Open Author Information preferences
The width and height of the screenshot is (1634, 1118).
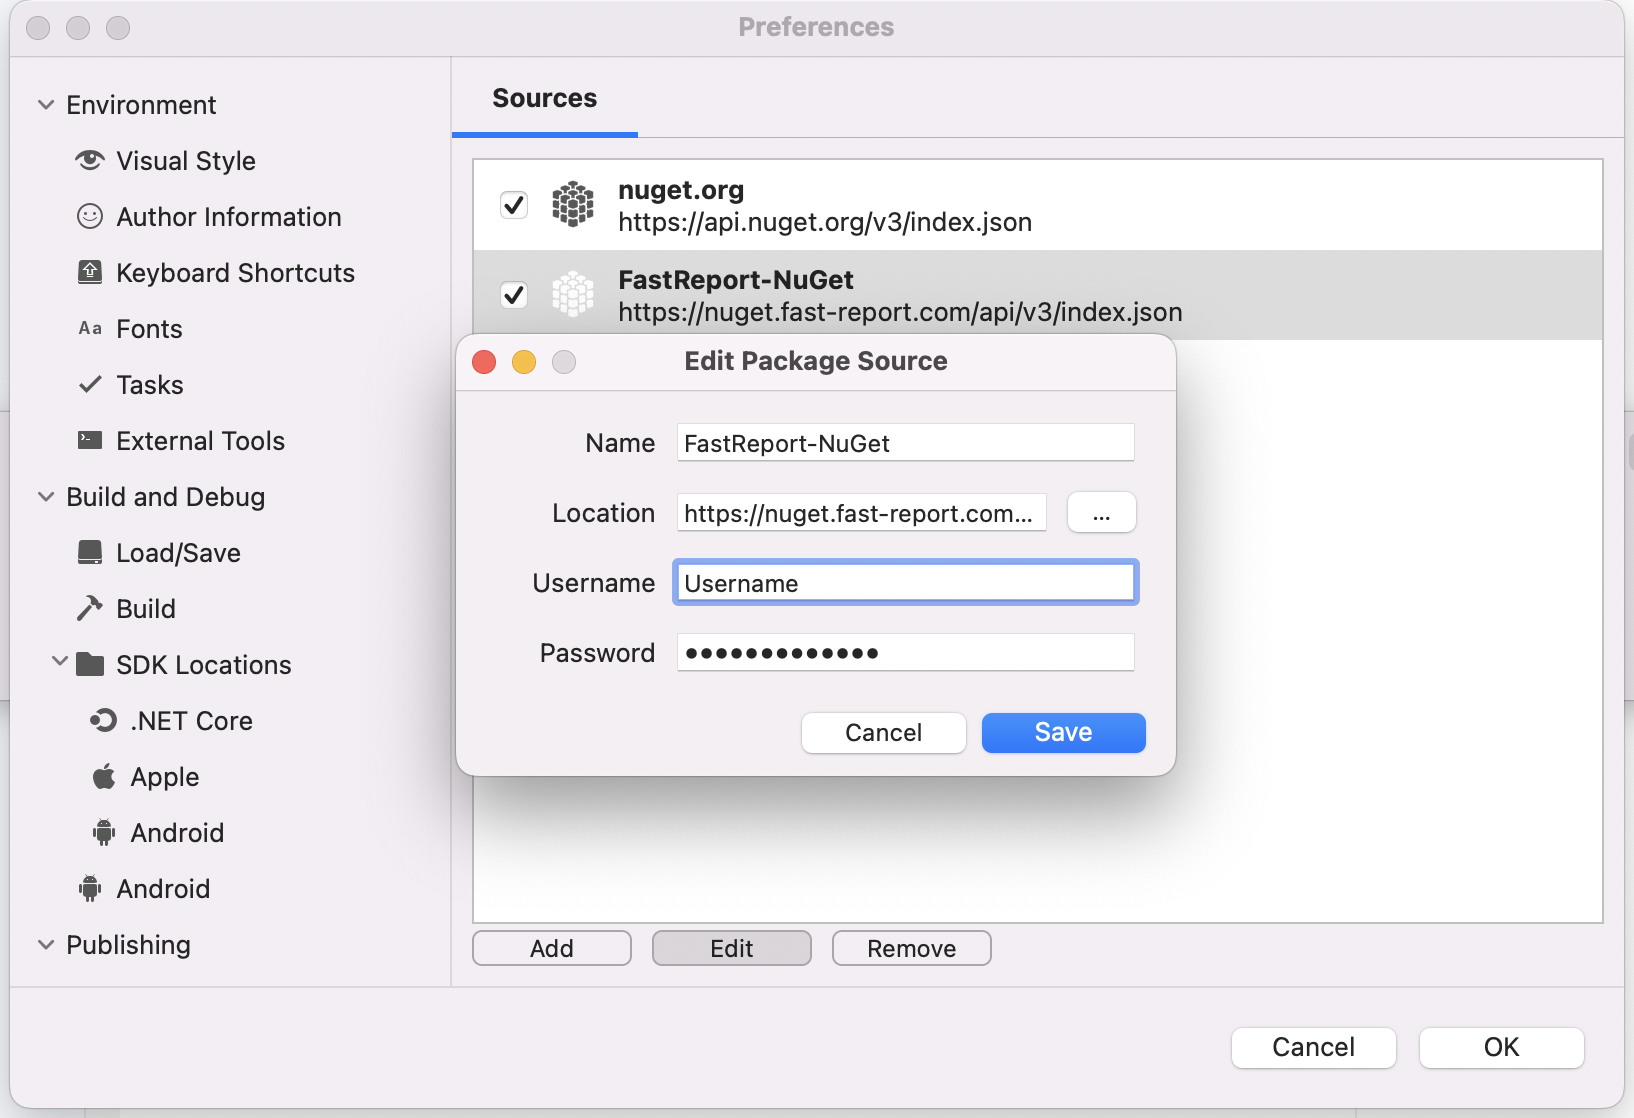pos(229,217)
